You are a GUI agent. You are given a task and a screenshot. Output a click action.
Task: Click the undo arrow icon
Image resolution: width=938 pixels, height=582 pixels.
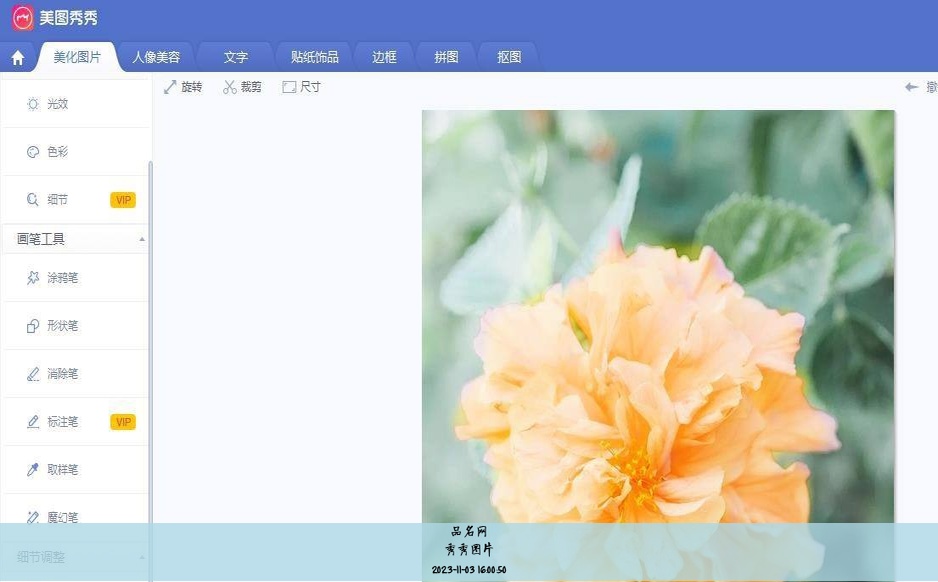coord(912,87)
